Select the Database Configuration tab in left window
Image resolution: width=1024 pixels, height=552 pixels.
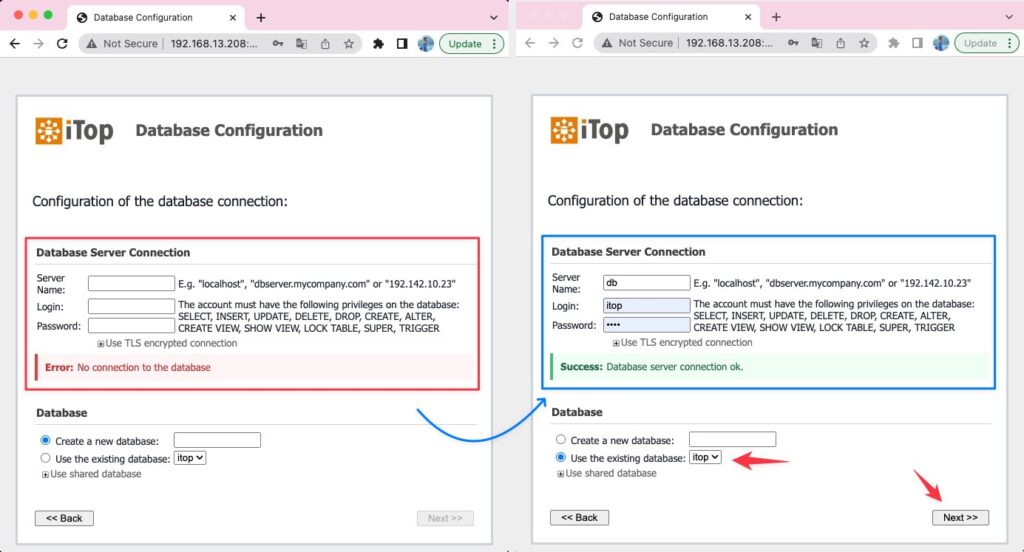pos(157,18)
